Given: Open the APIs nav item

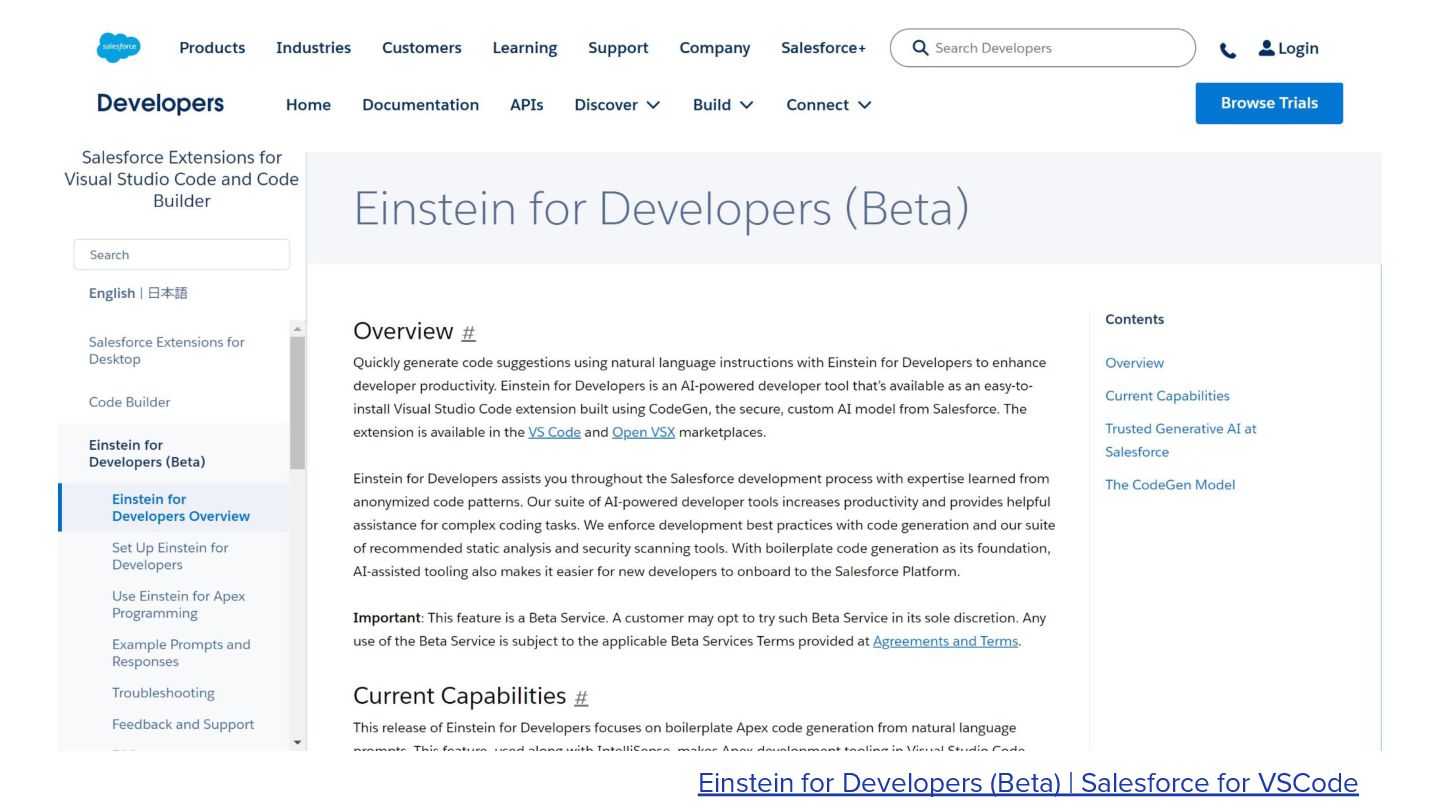Looking at the screenshot, I should (527, 104).
